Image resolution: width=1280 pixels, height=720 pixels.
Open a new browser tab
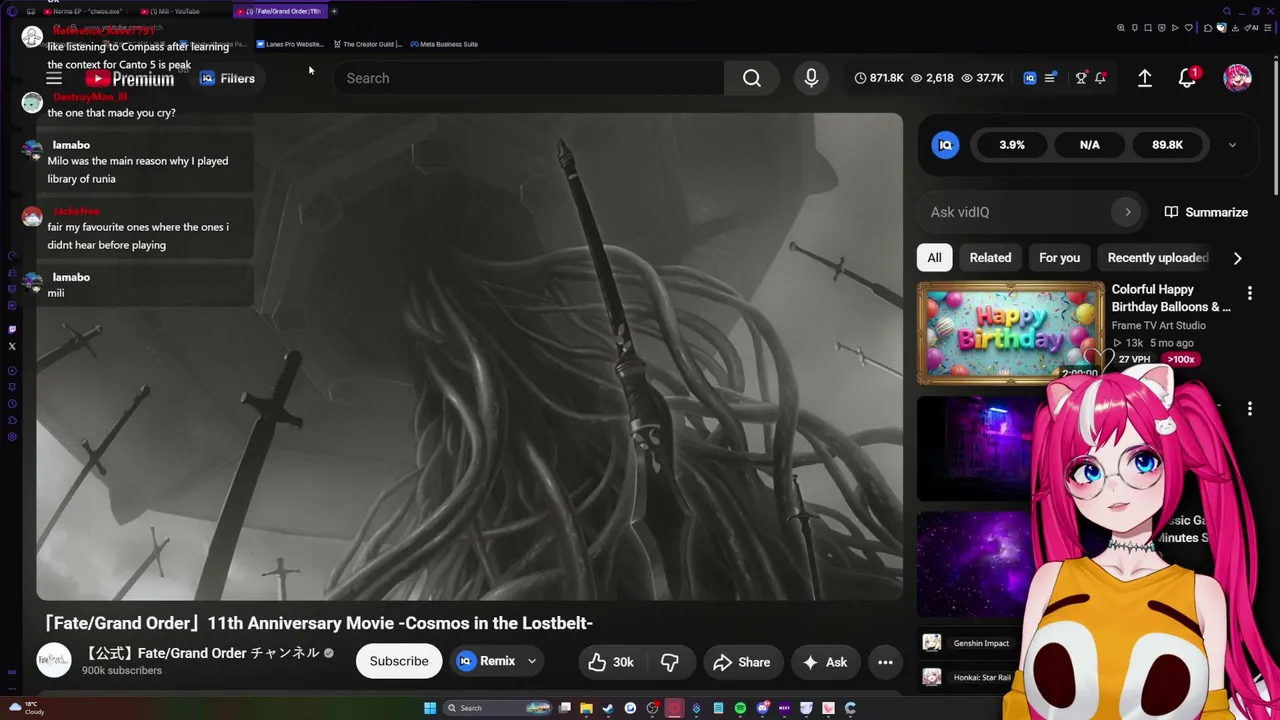pyautogui.click(x=334, y=11)
